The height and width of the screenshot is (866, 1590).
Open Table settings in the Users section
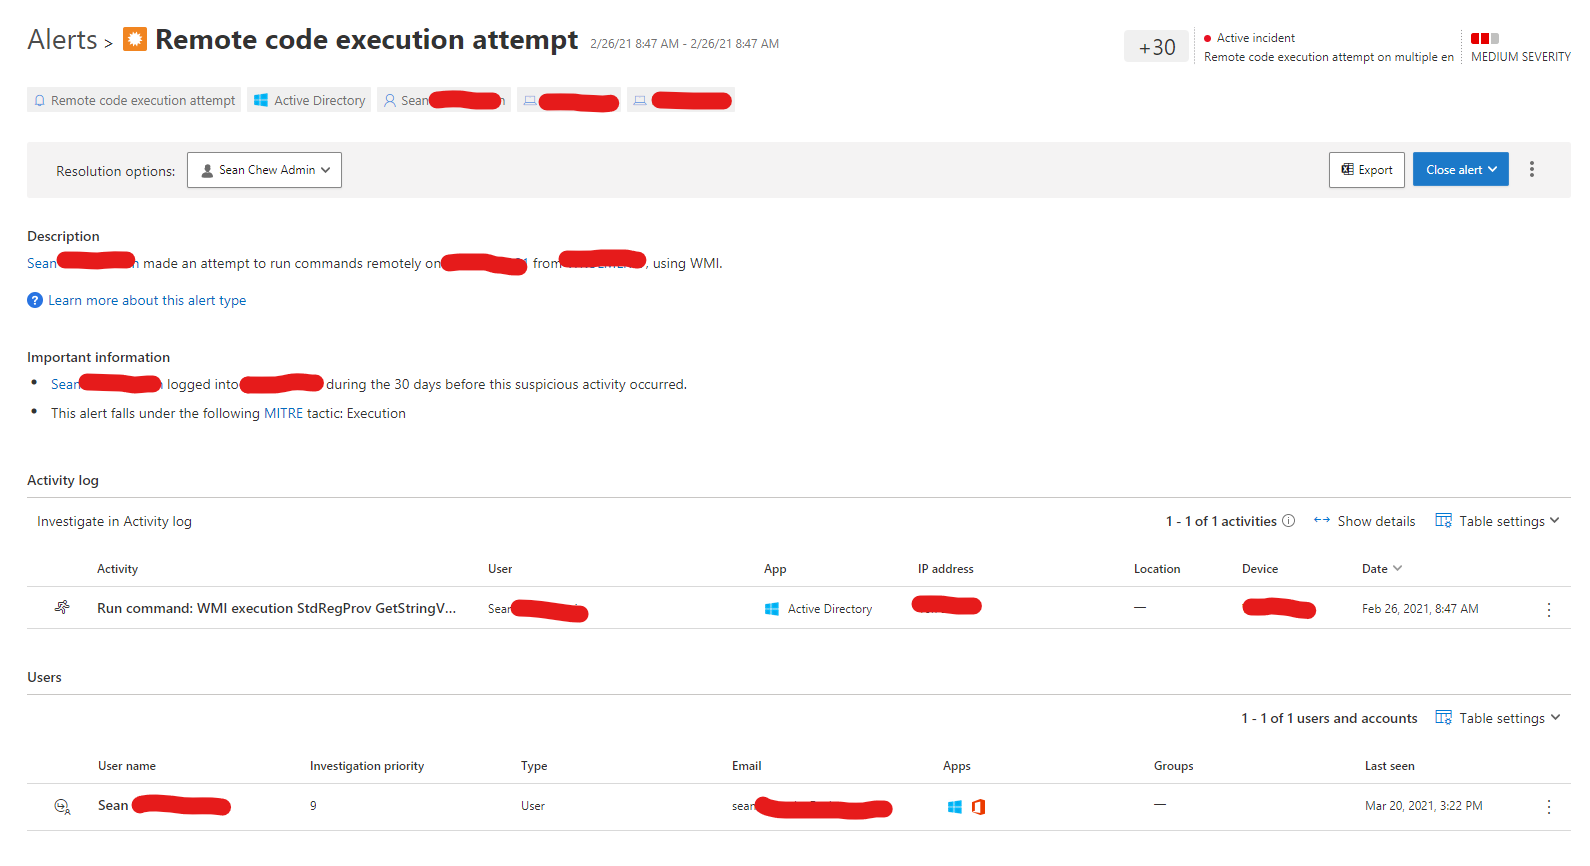1497,718
